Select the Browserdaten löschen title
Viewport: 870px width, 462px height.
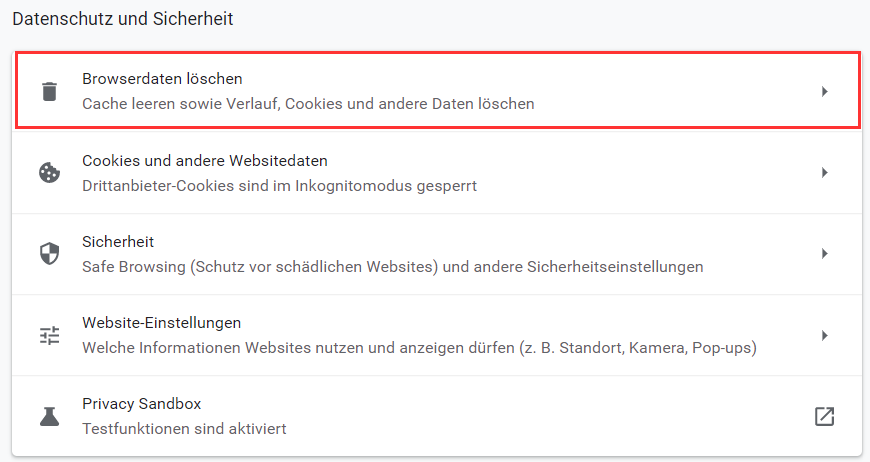coord(162,79)
